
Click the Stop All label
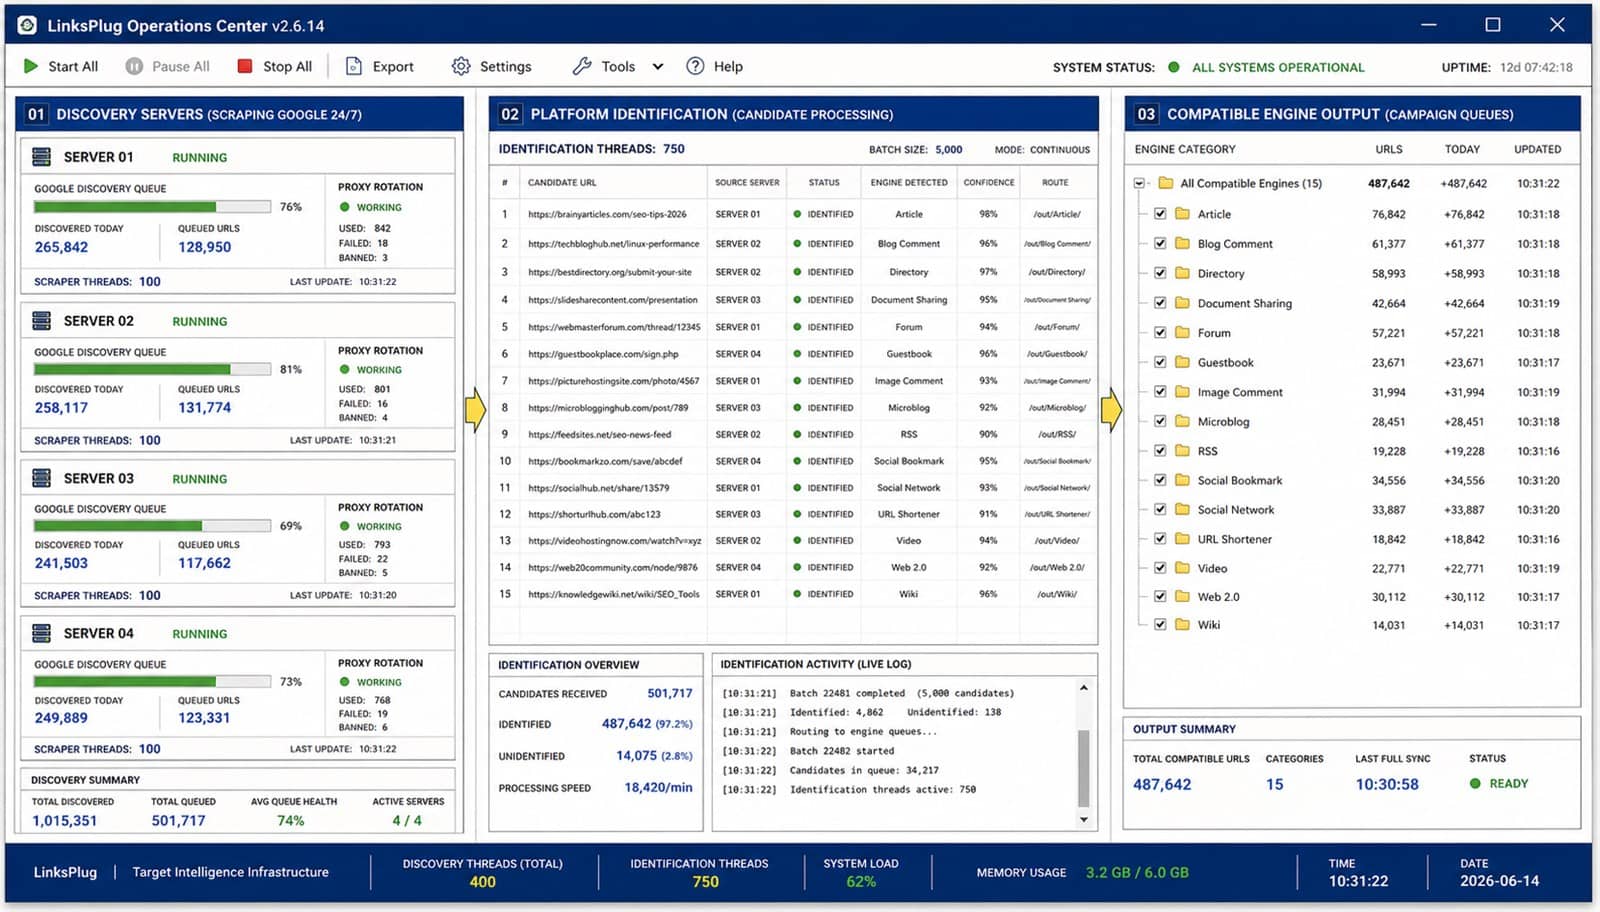287,66
